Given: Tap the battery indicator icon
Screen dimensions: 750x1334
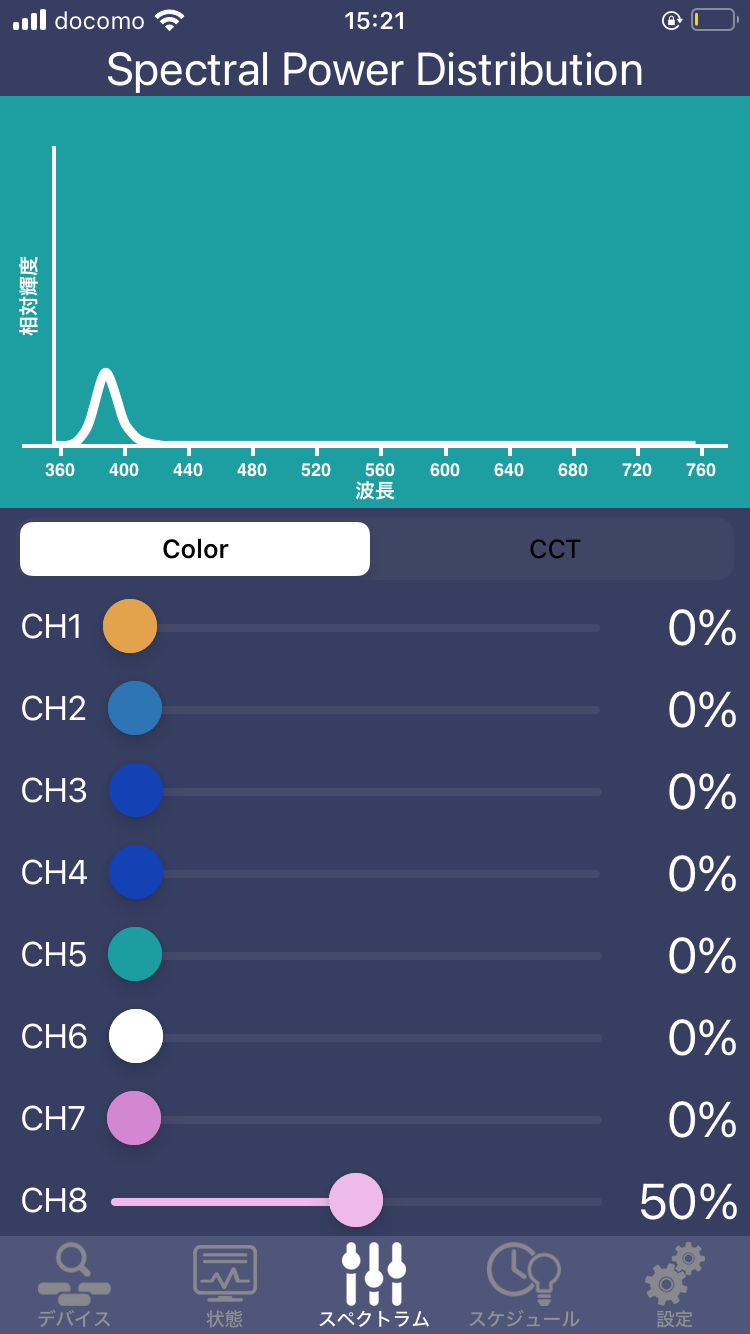Looking at the screenshot, I should point(712,20).
